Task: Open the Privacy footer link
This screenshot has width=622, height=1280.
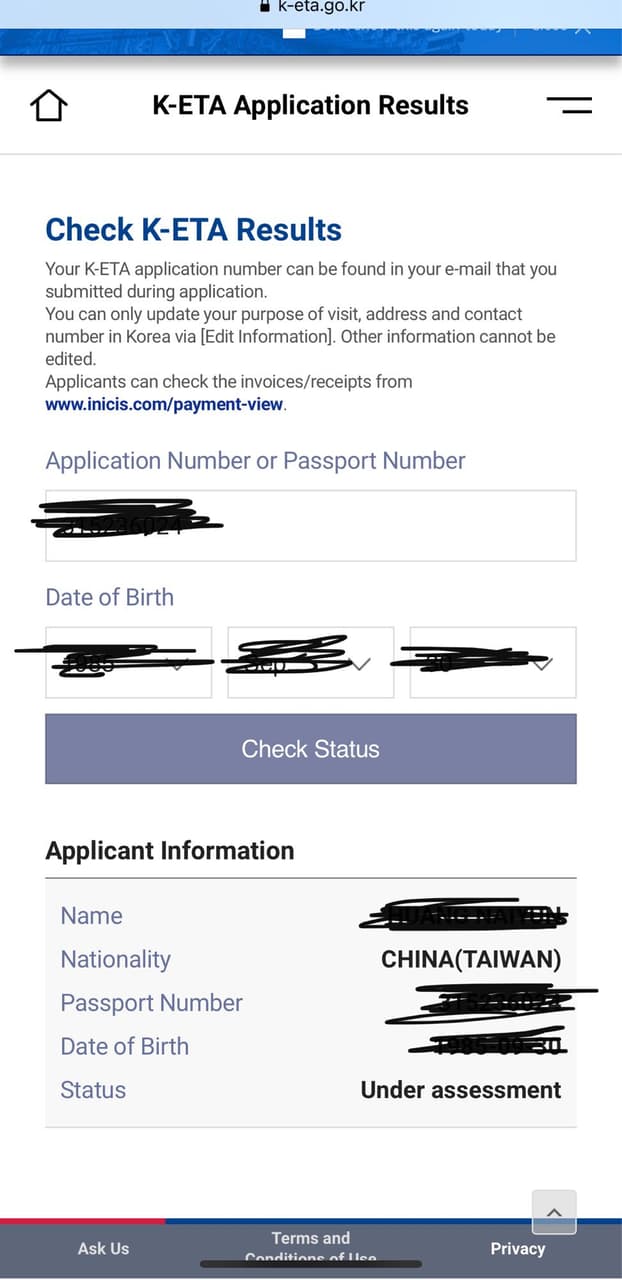Action: 518,1248
